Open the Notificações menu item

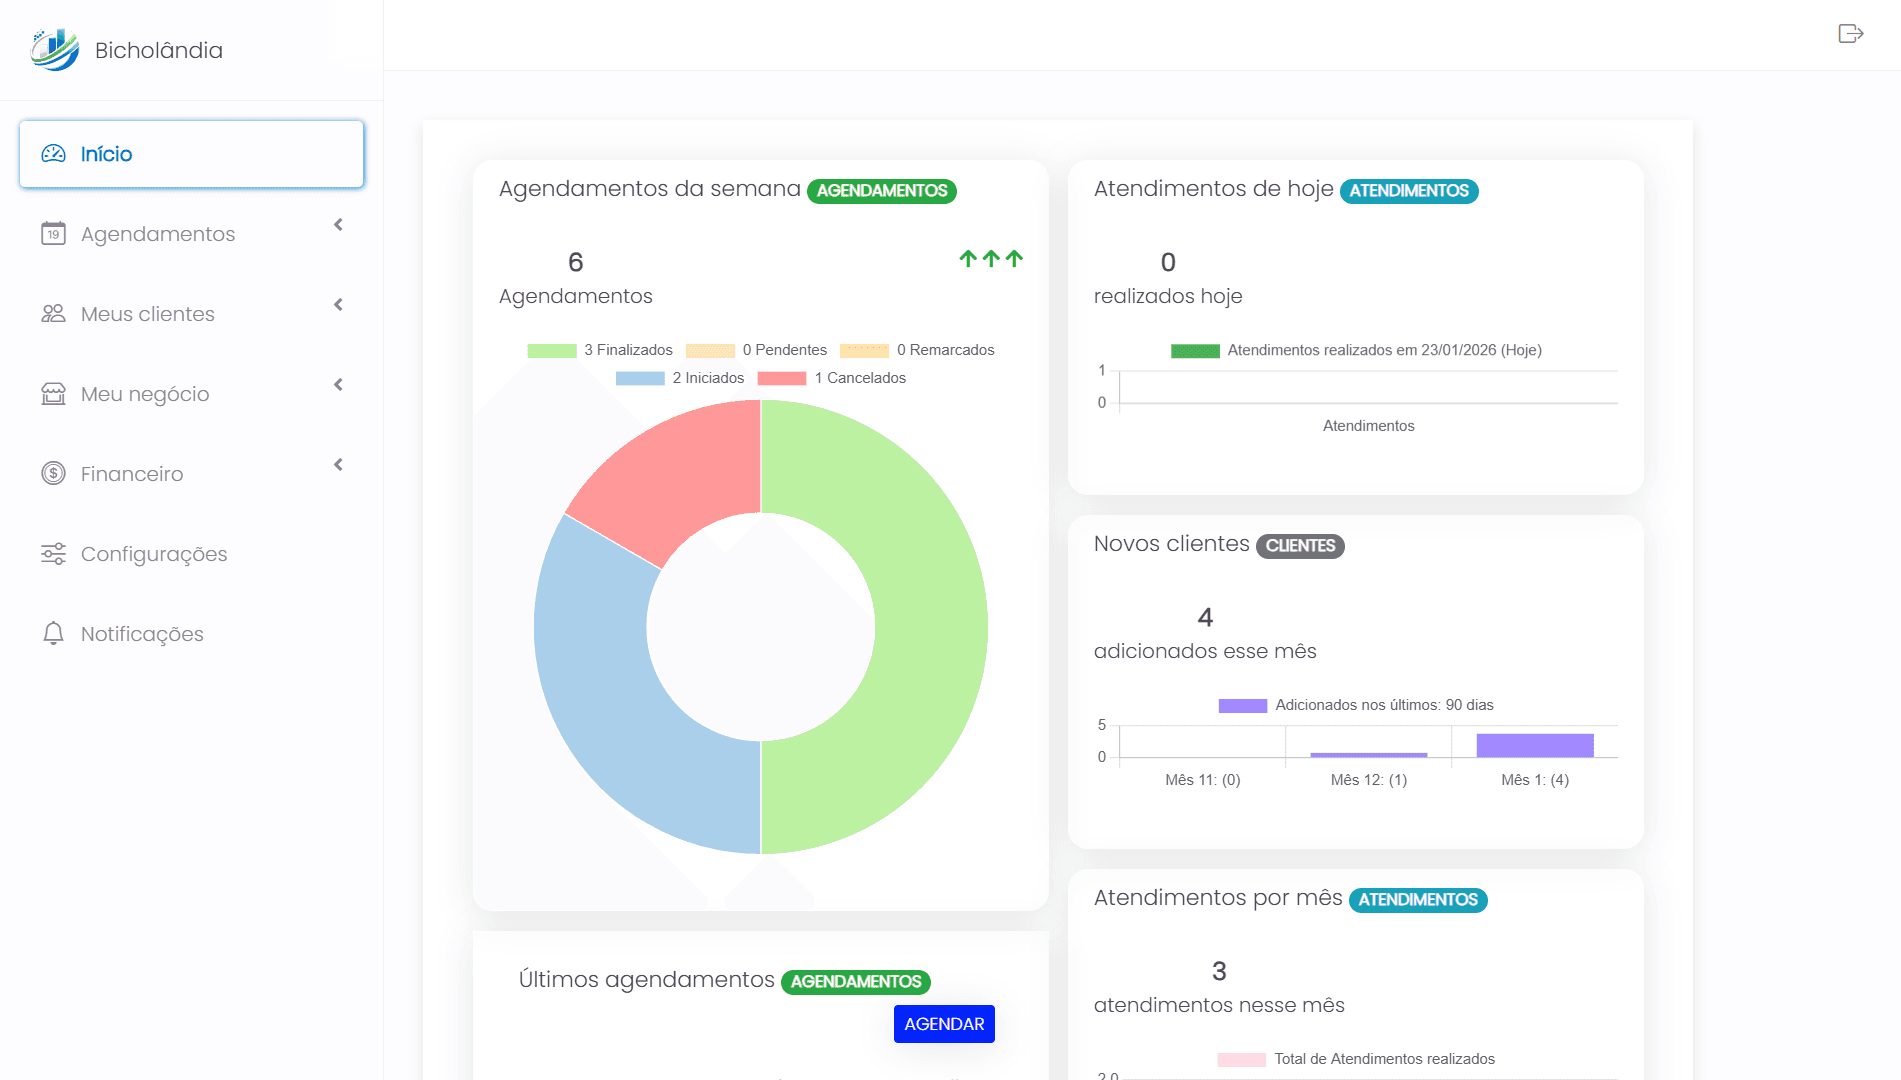tap(142, 634)
